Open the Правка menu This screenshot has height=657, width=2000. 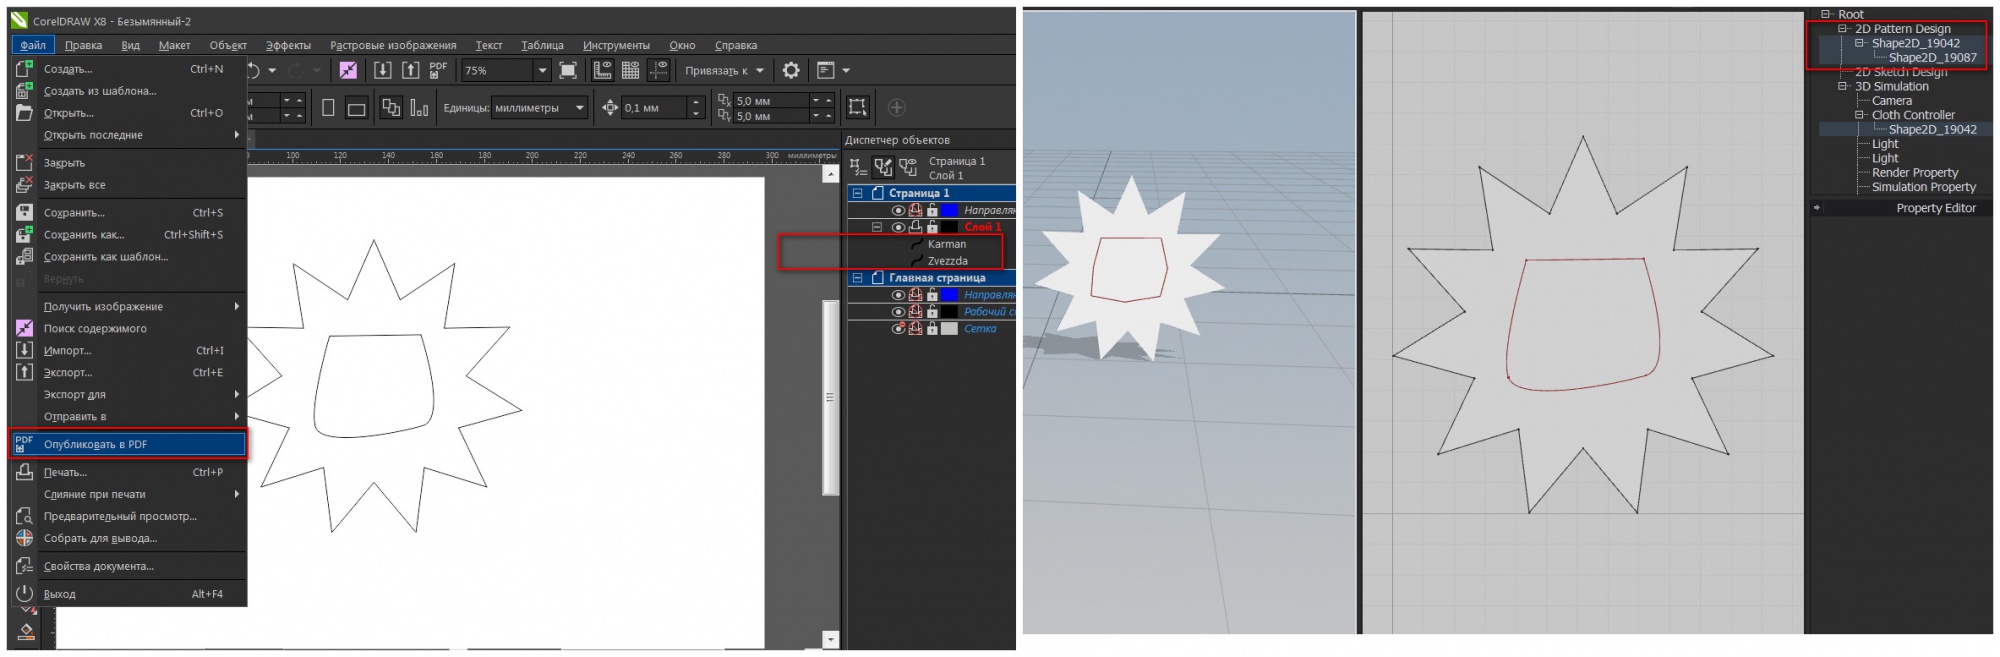[x=83, y=45]
